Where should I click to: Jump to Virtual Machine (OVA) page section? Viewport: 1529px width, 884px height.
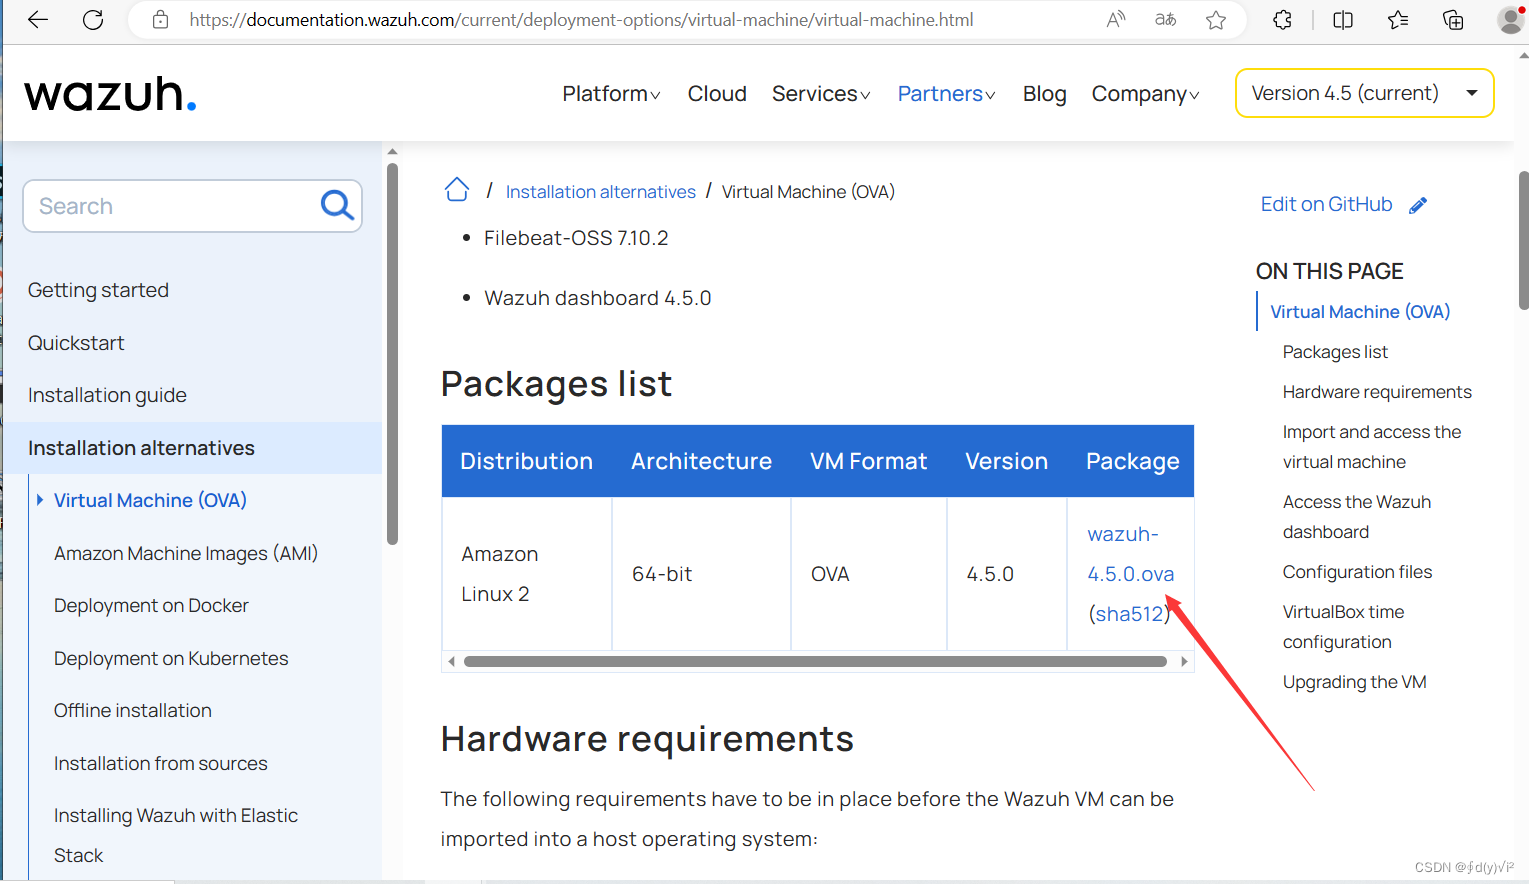pyautogui.click(x=1360, y=312)
